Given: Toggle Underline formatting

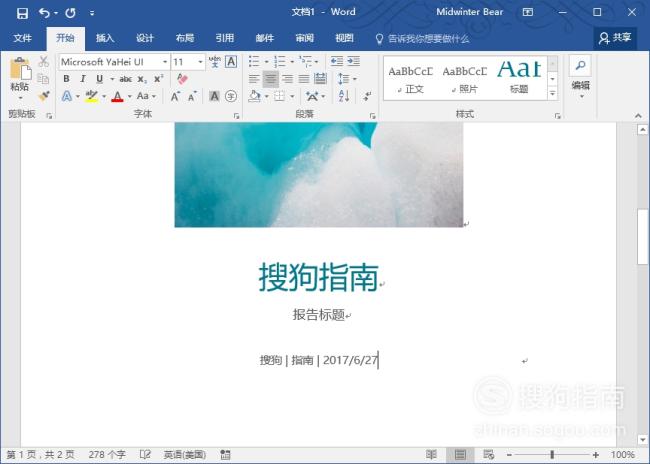Looking at the screenshot, I should pos(99,79).
